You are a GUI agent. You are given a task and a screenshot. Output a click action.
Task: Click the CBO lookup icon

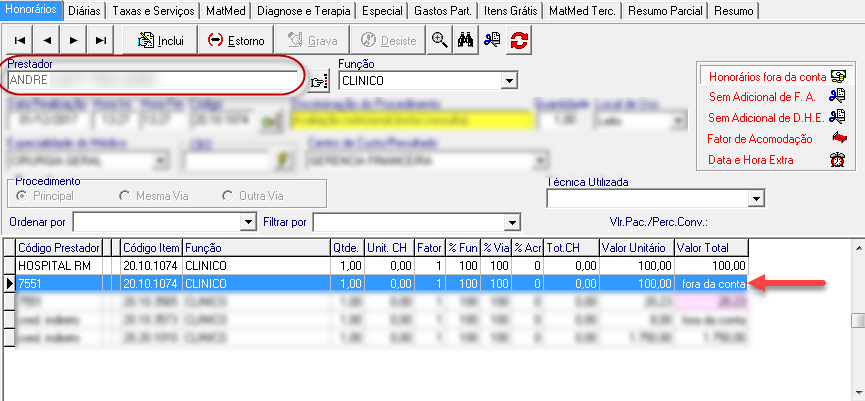click(x=283, y=161)
